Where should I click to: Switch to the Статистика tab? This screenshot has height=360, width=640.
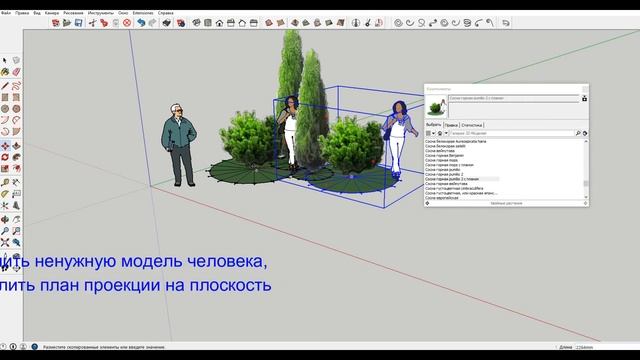tap(471, 125)
